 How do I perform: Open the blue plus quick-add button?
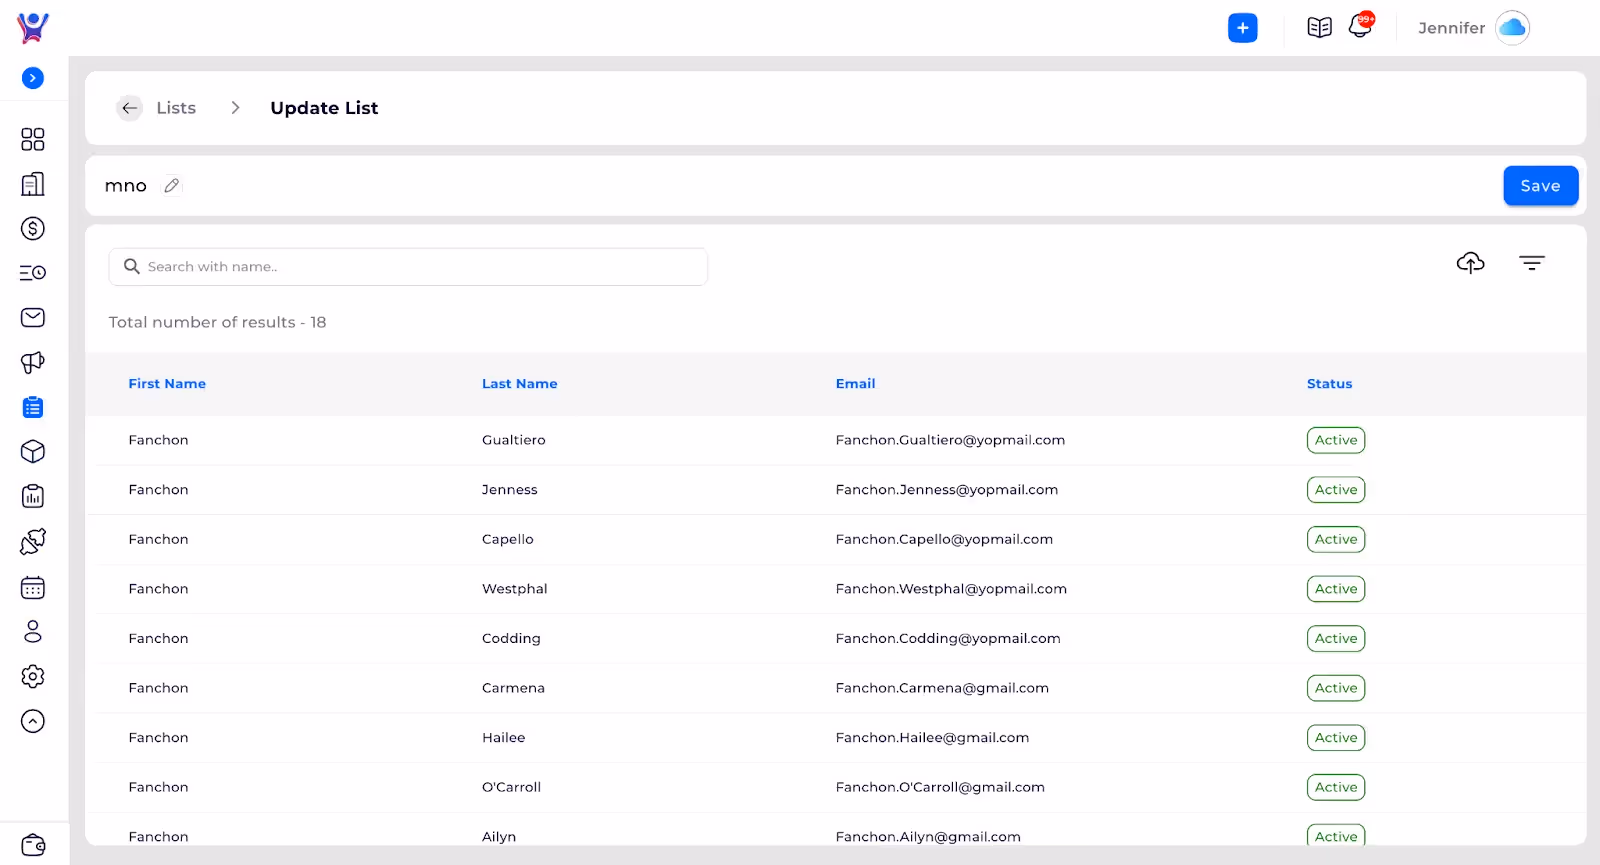[x=1242, y=28]
